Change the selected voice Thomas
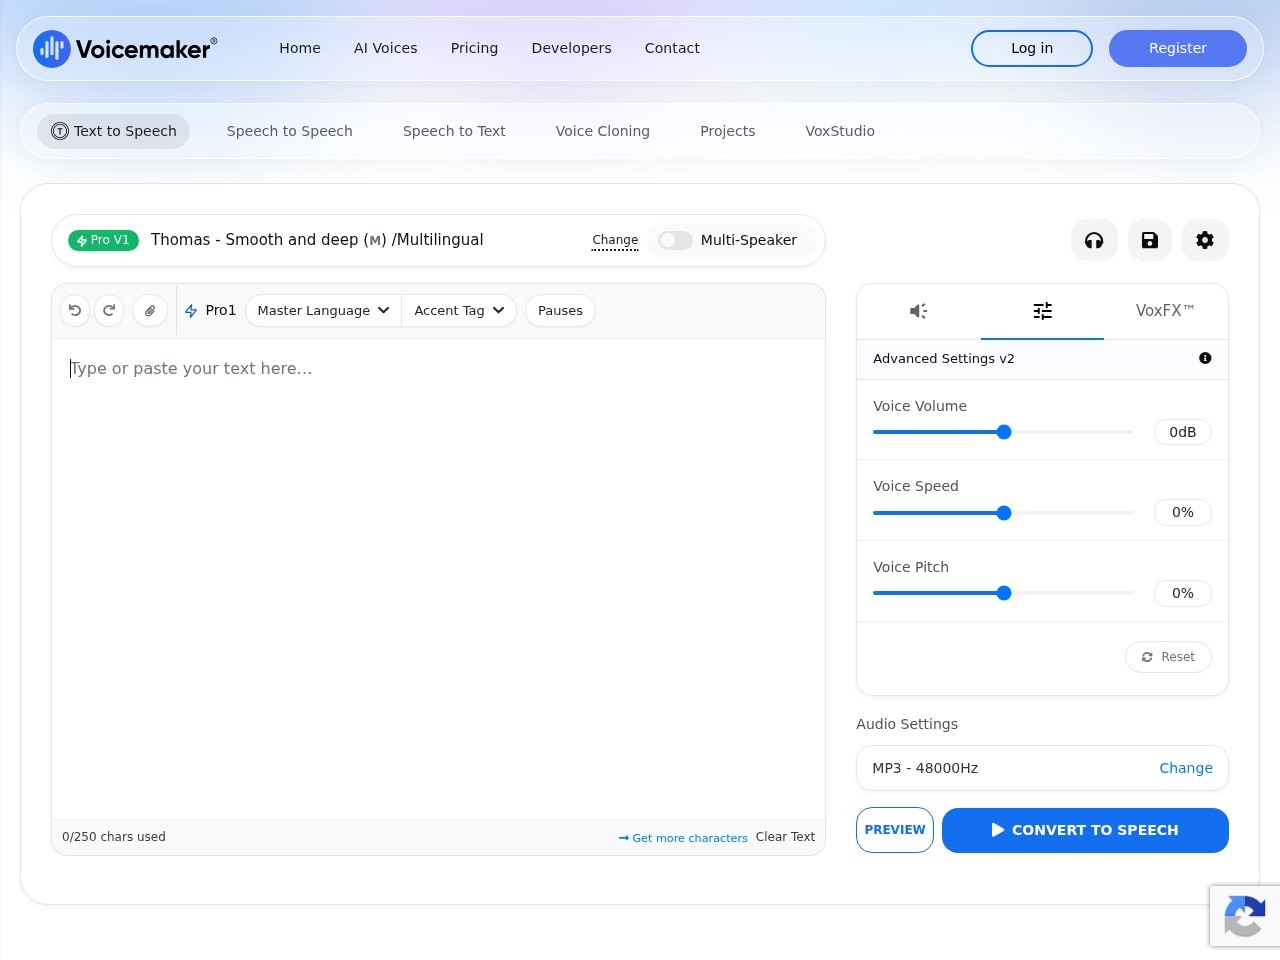Image resolution: width=1280 pixels, height=960 pixels. pos(615,240)
